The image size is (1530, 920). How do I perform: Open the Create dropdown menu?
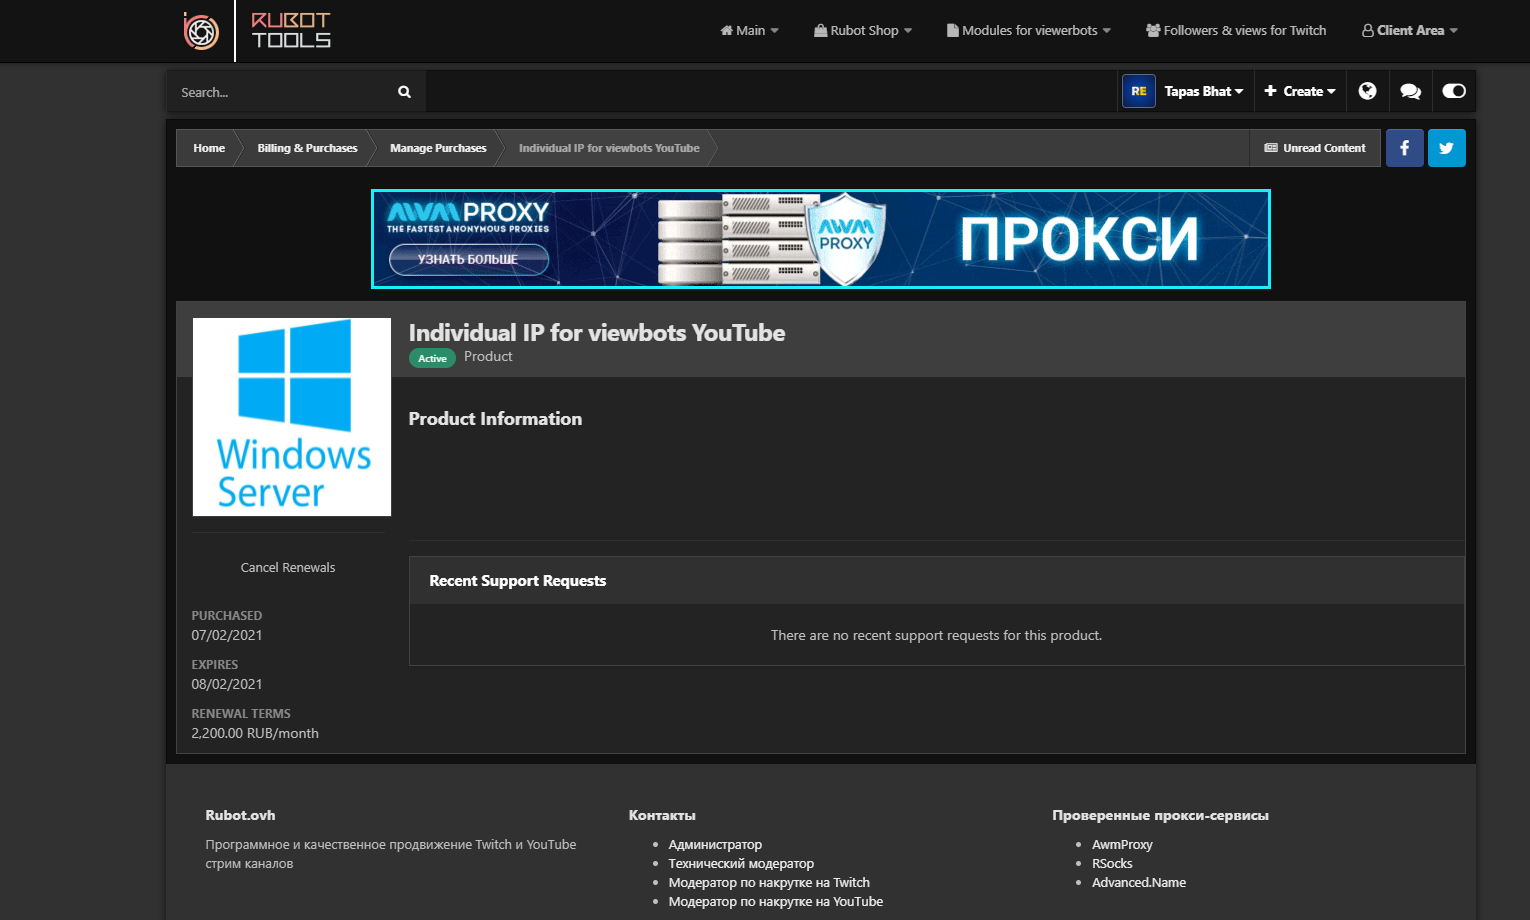(x=1300, y=91)
